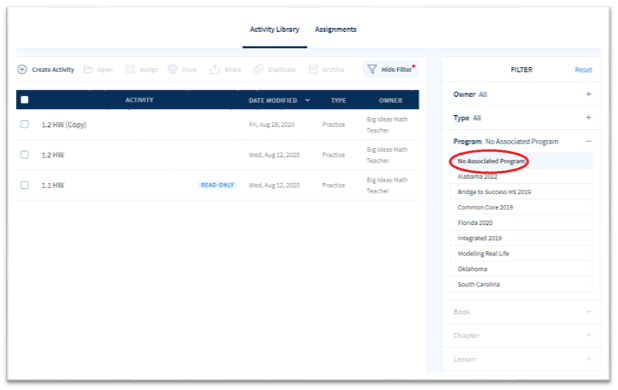618x390 pixels.
Task: Click the Duplicate toolbar label
Action: [282, 69]
